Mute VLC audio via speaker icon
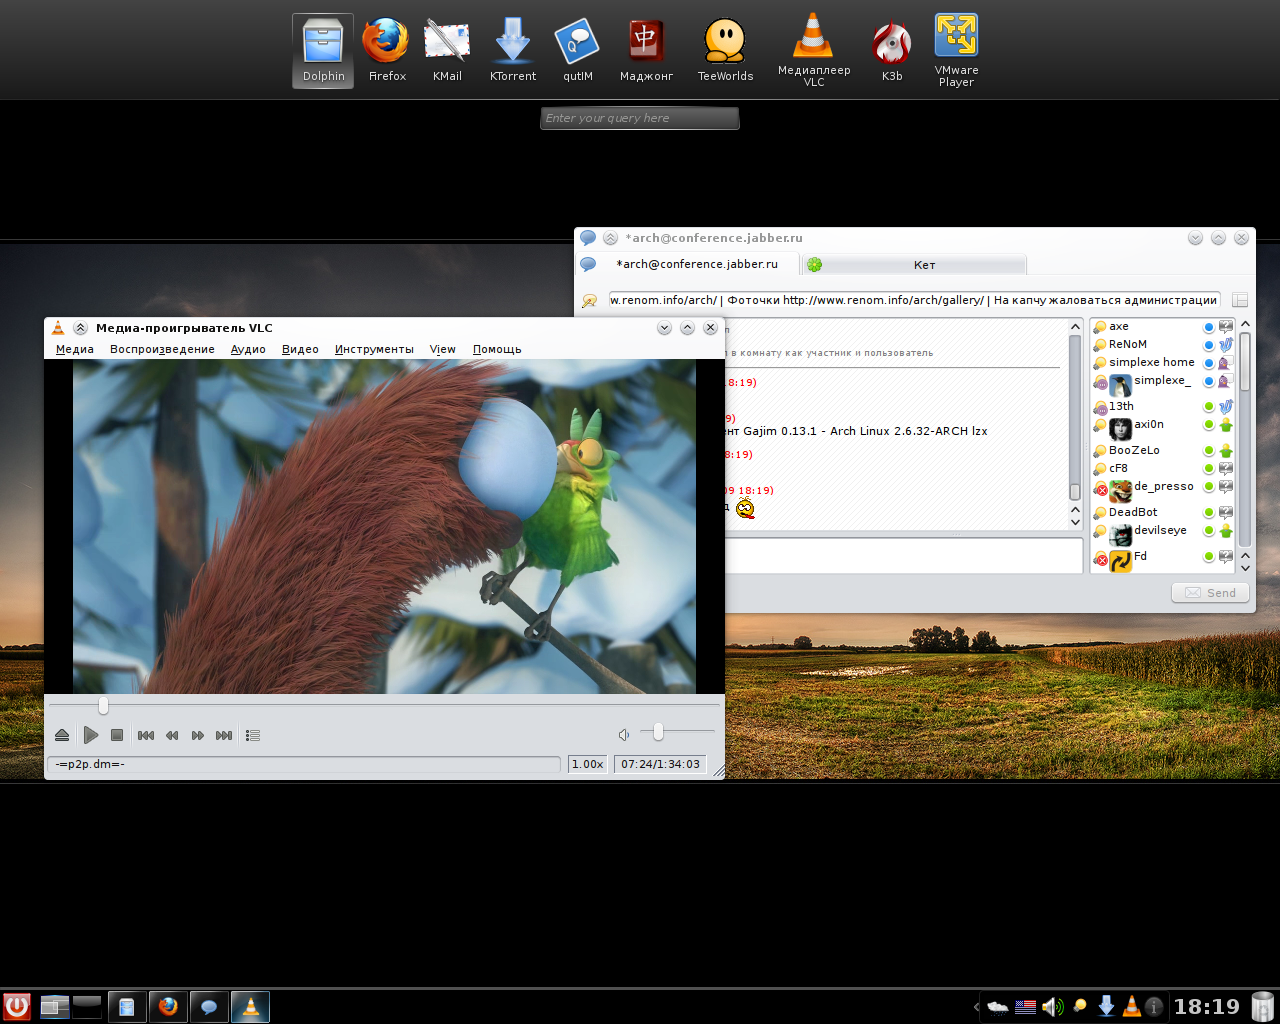 point(624,735)
